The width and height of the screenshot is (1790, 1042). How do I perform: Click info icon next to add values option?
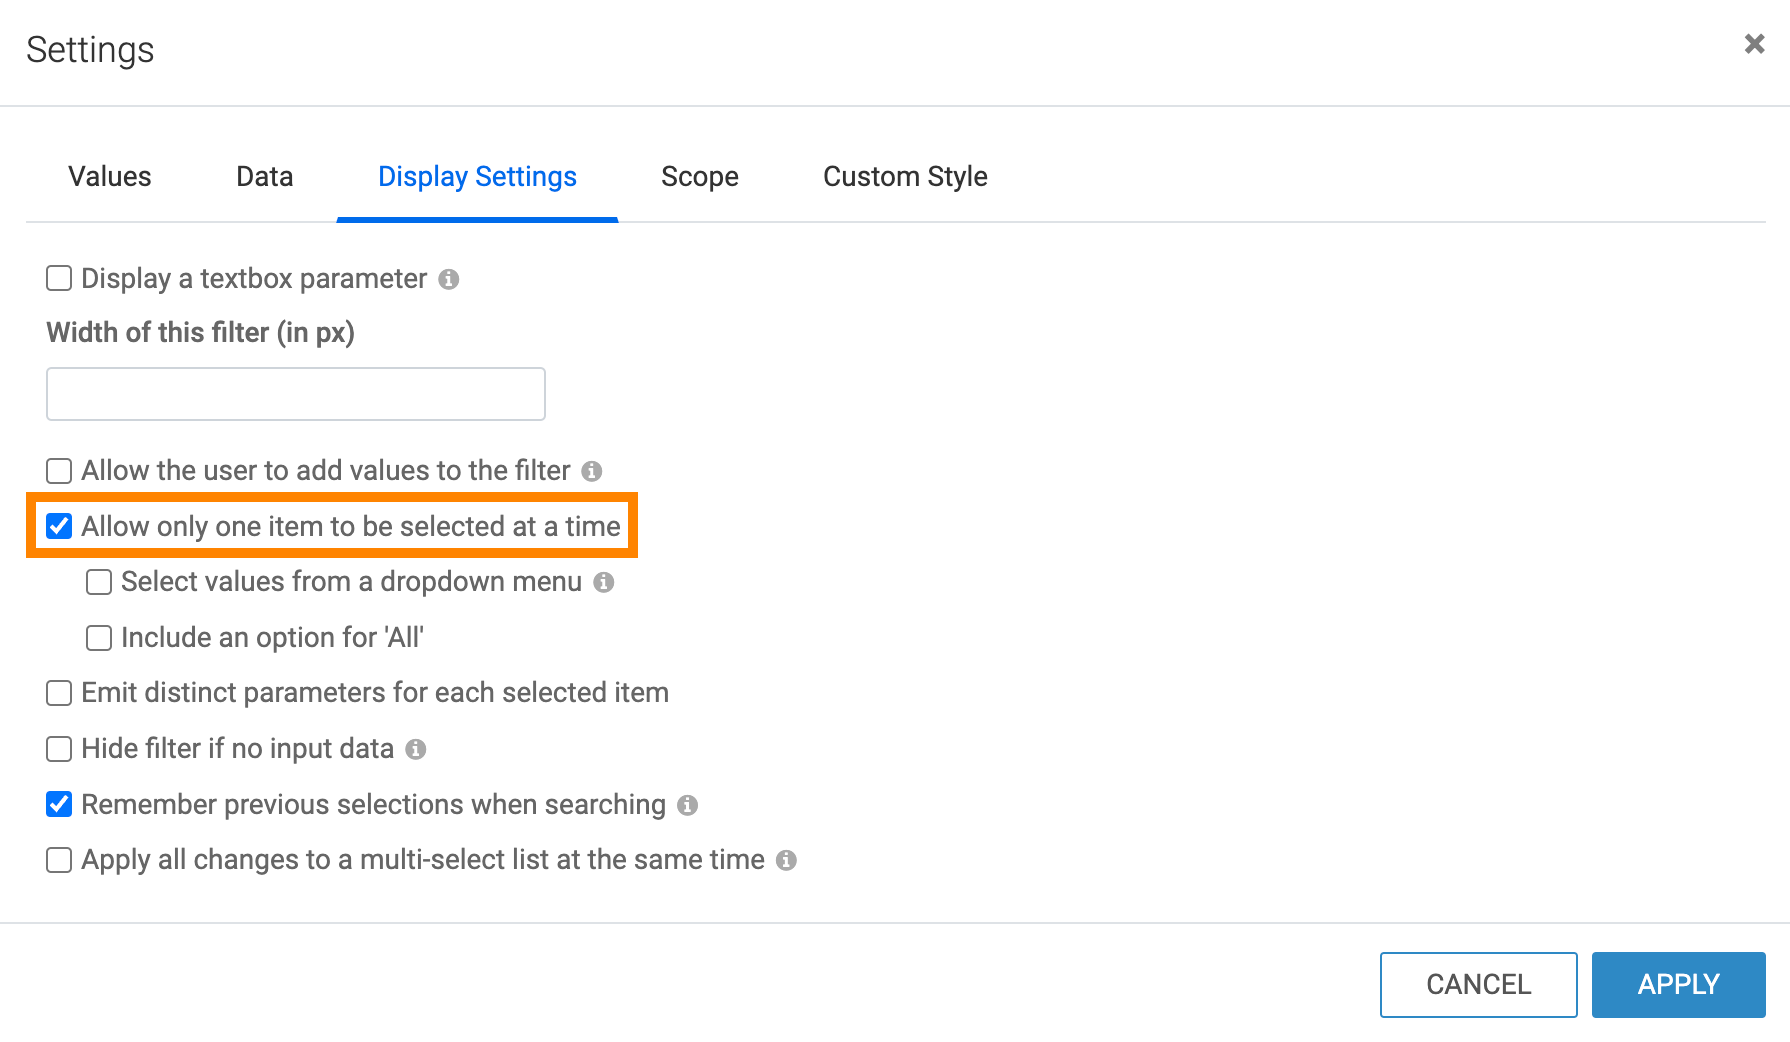point(592,471)
